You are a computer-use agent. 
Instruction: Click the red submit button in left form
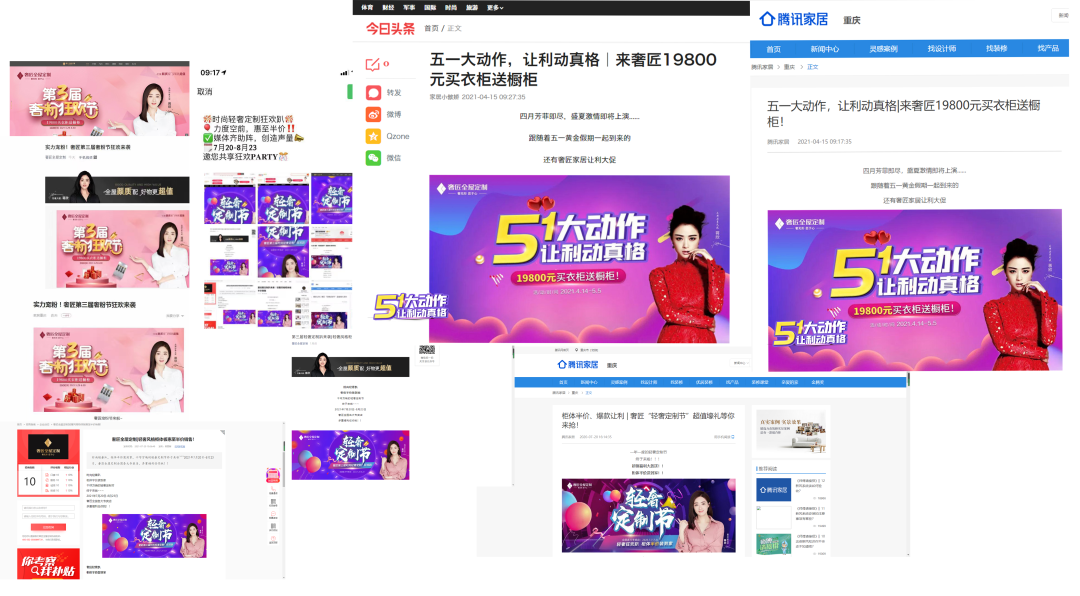[47, 526]
